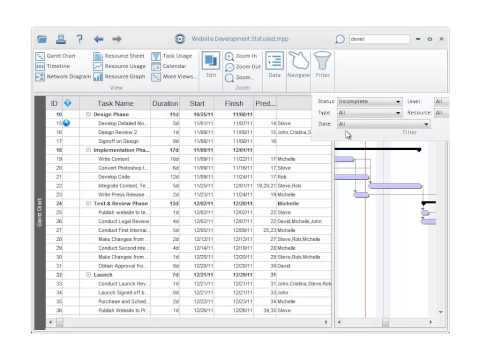The height and width of the screenshot is (360, 480).
Task: Click the Write Press Release Gantt bar
Action: [x=361, y=195]
